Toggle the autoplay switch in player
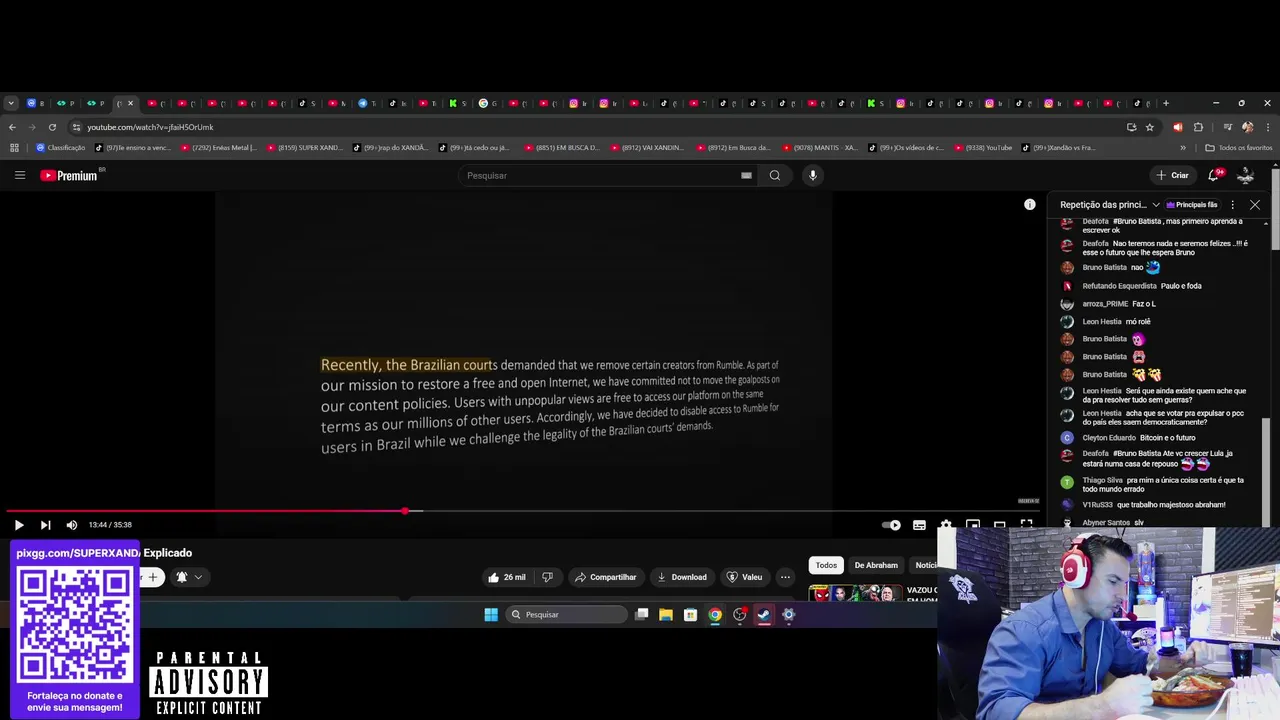 point(891,525)
